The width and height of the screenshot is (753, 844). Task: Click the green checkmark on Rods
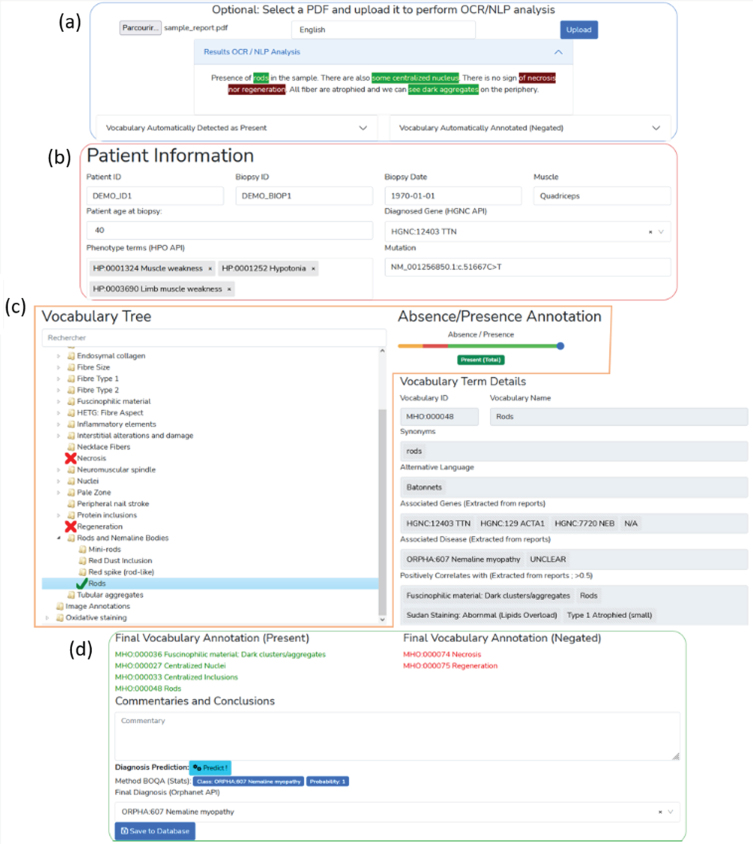click(82, 583)
